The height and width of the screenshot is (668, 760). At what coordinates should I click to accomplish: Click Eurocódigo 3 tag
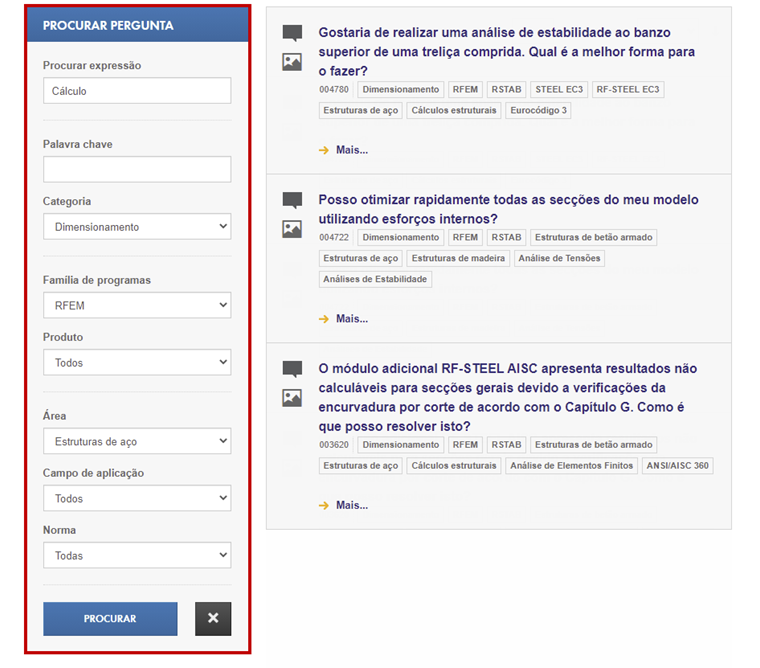[x=538, y=111]
